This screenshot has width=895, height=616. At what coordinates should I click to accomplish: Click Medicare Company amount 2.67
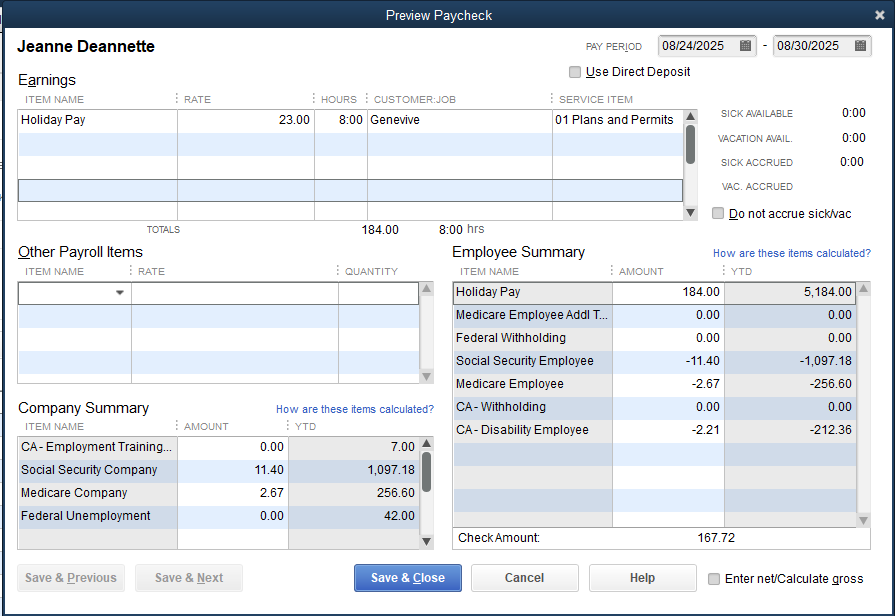click(233, 493)
